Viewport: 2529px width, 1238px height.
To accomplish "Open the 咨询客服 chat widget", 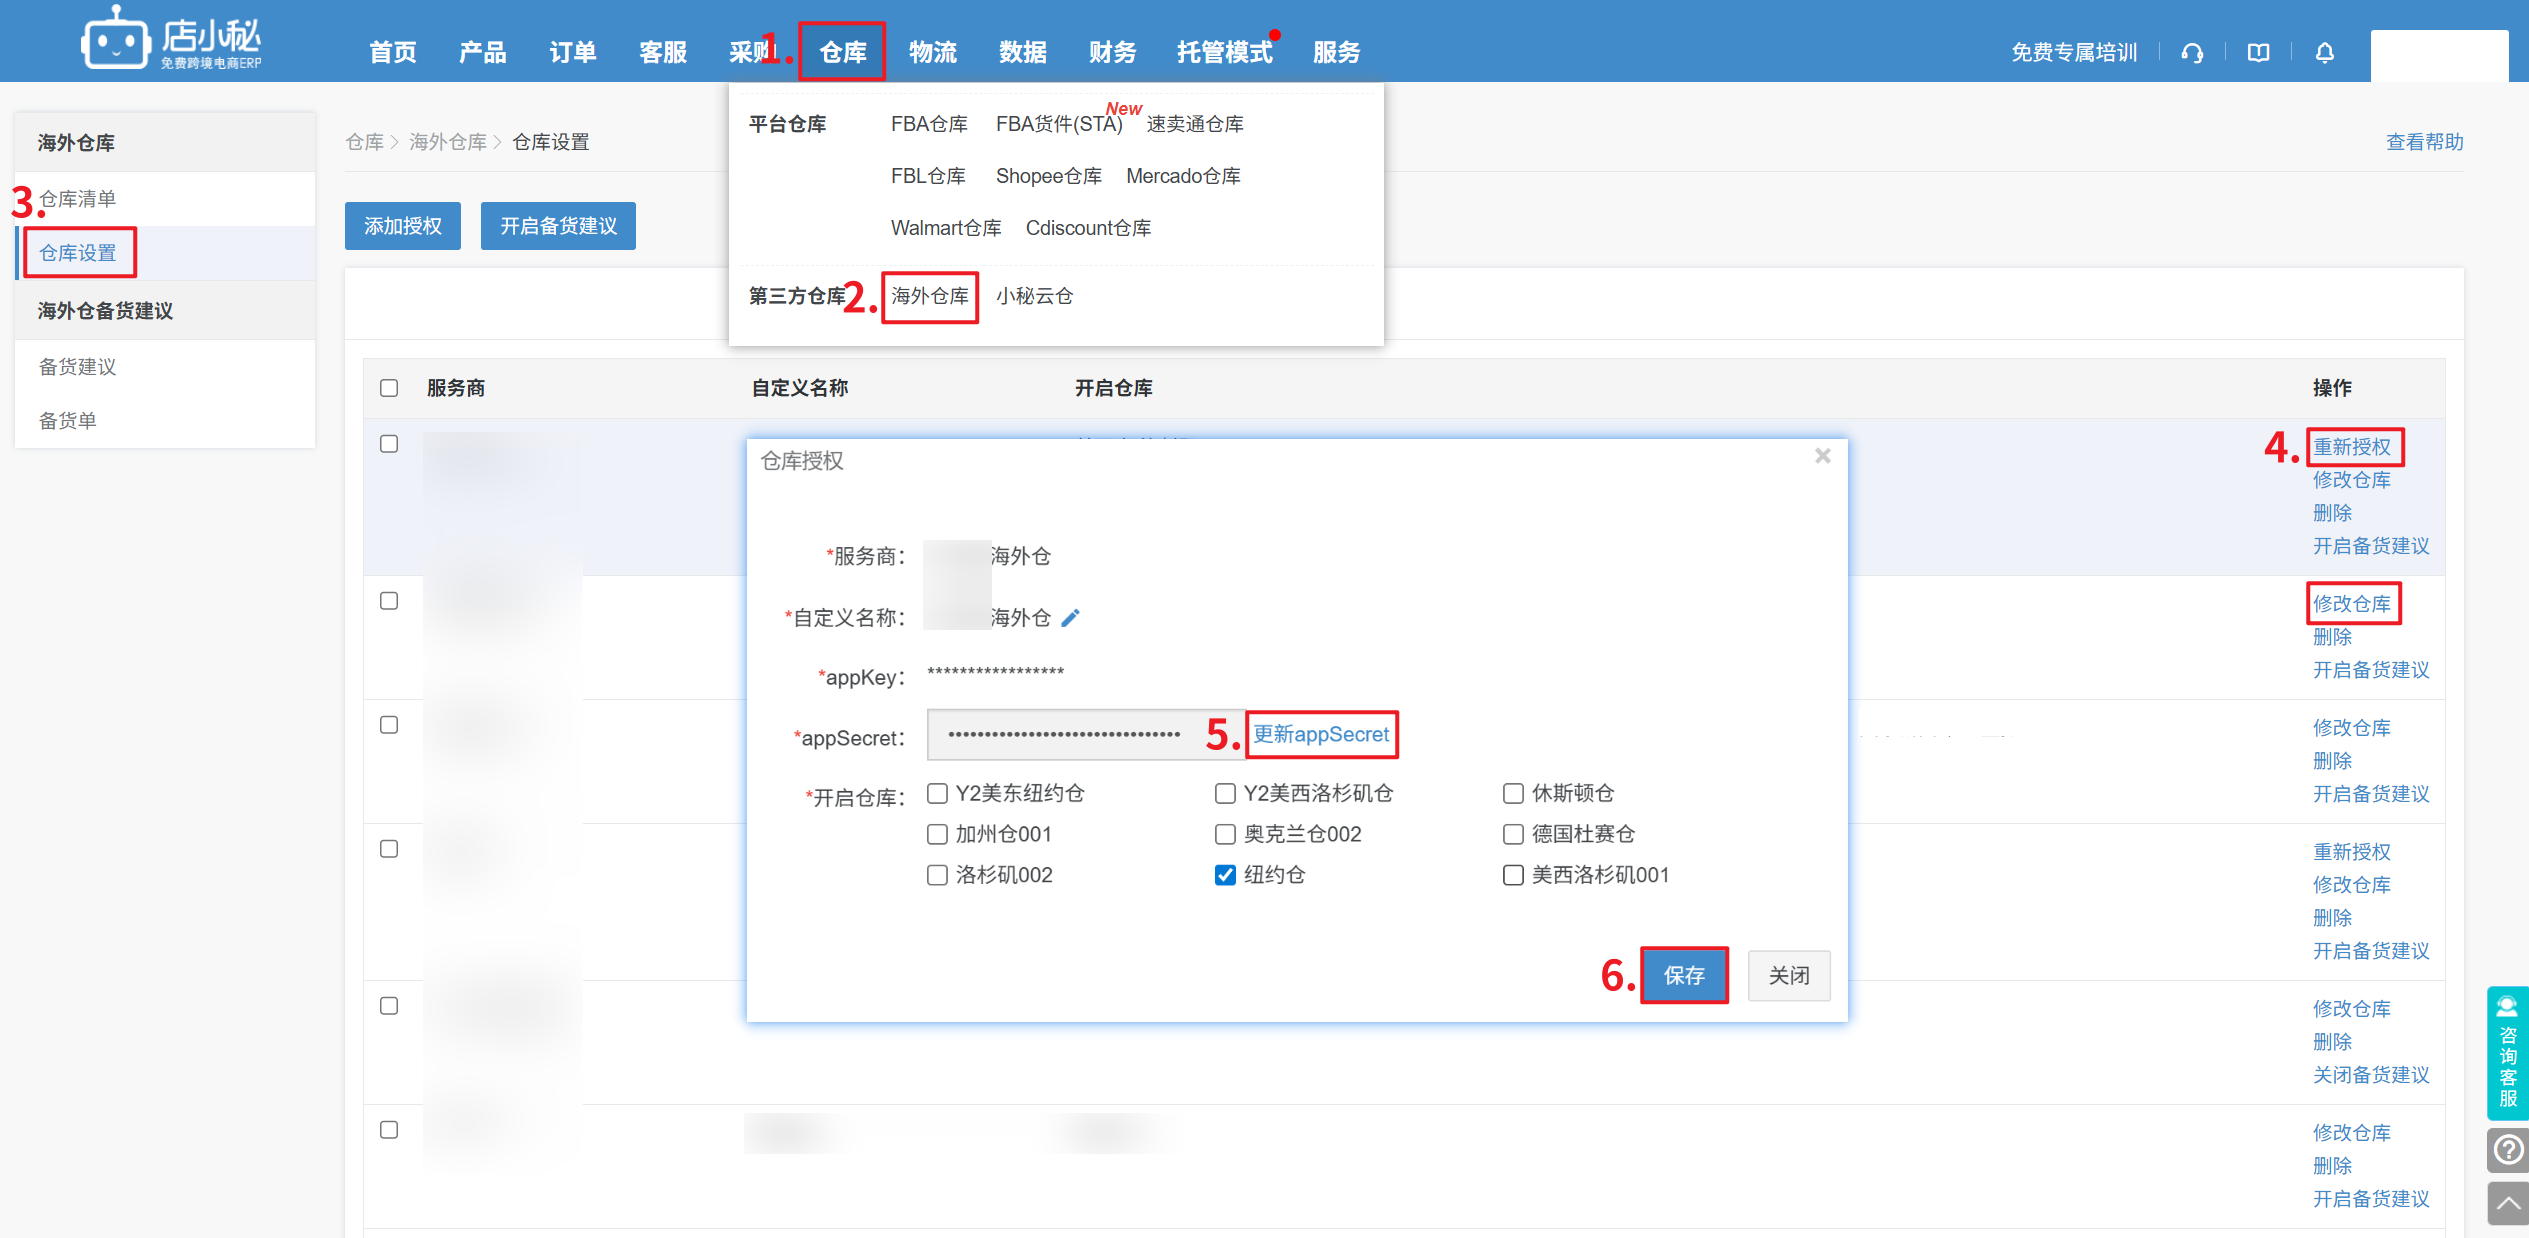I will tap(2507, 1053).
